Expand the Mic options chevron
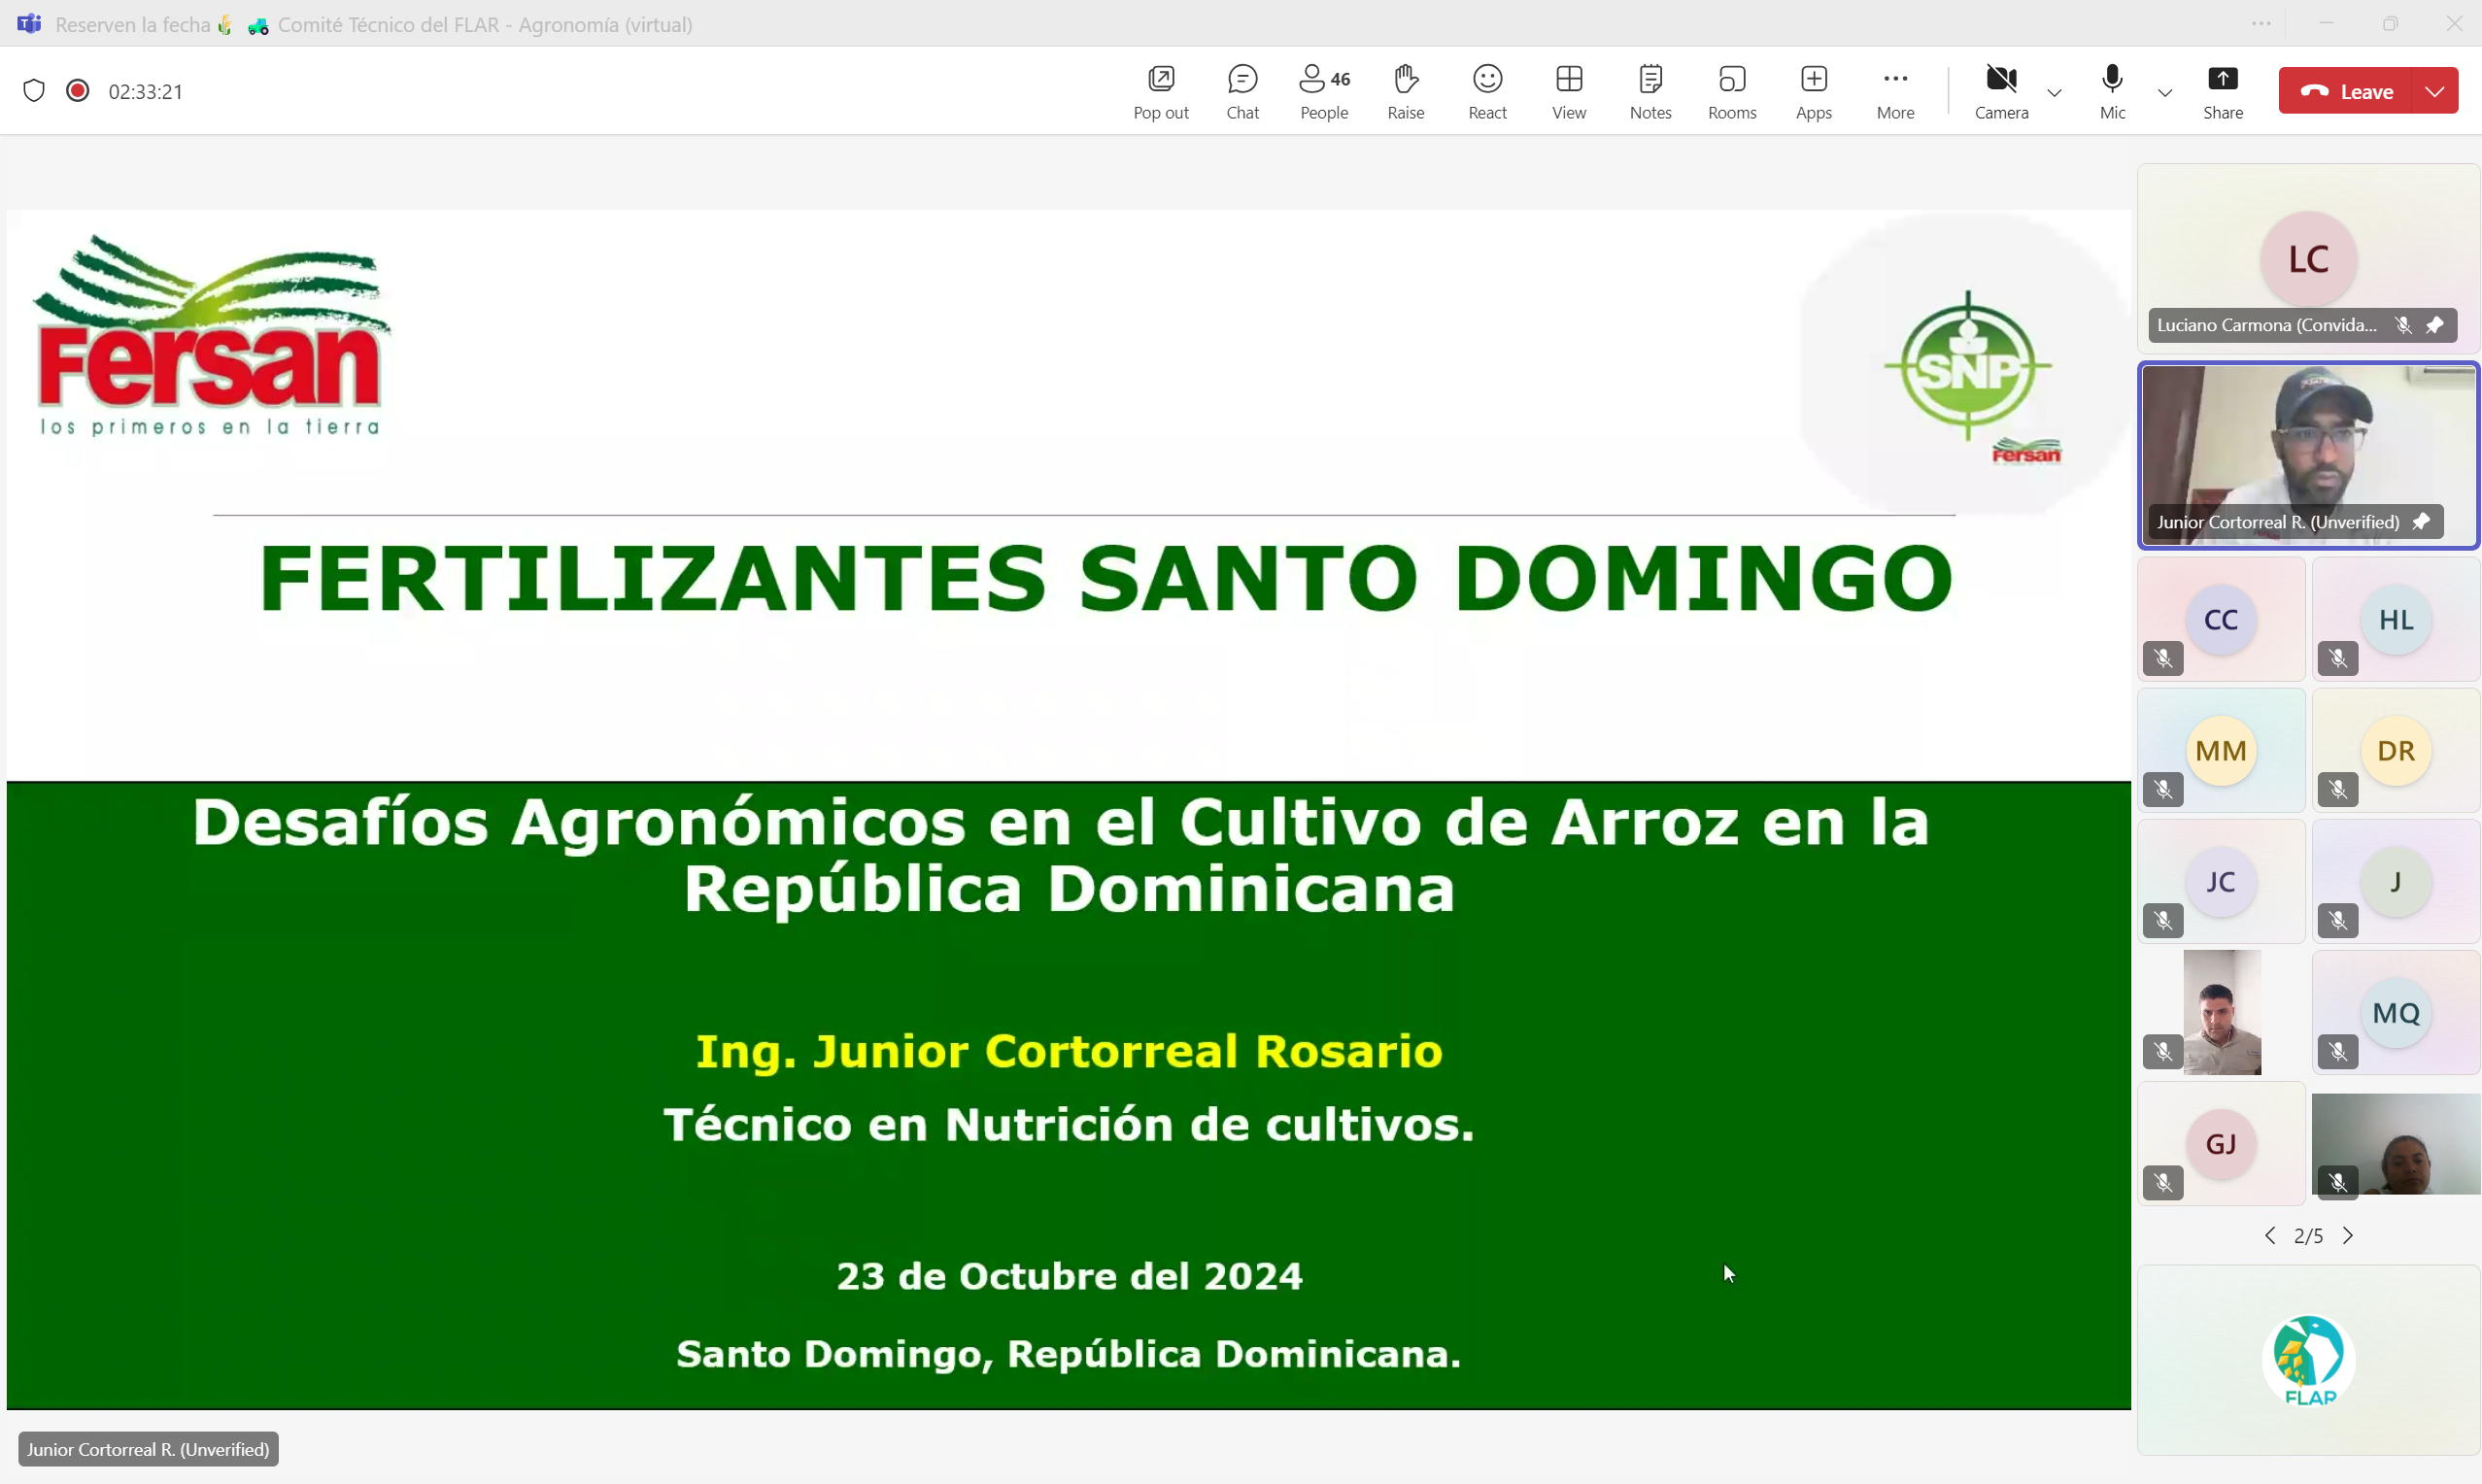Screen dimensions: 2482x1484 (x=2164, y=92)
